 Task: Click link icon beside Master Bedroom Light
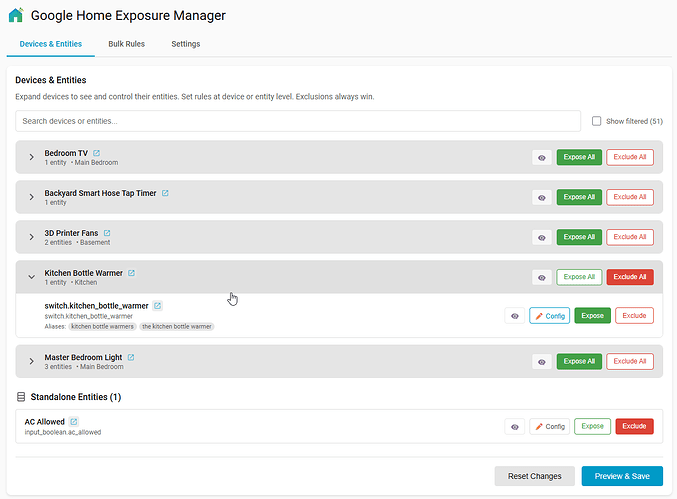tap(131, 357)
